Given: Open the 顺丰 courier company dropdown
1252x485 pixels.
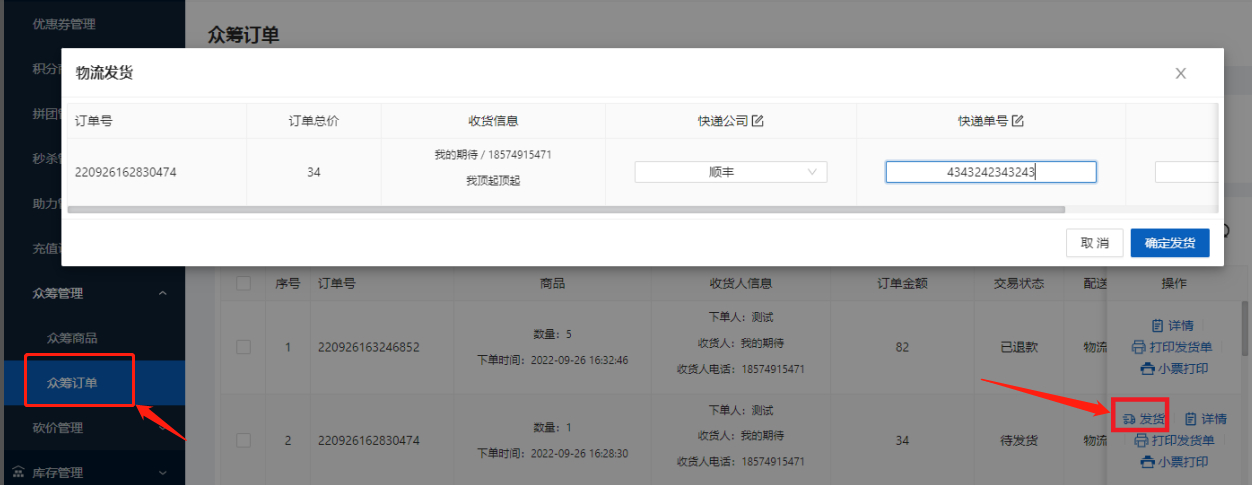Looking at the screenshot, I should (730, 172).
